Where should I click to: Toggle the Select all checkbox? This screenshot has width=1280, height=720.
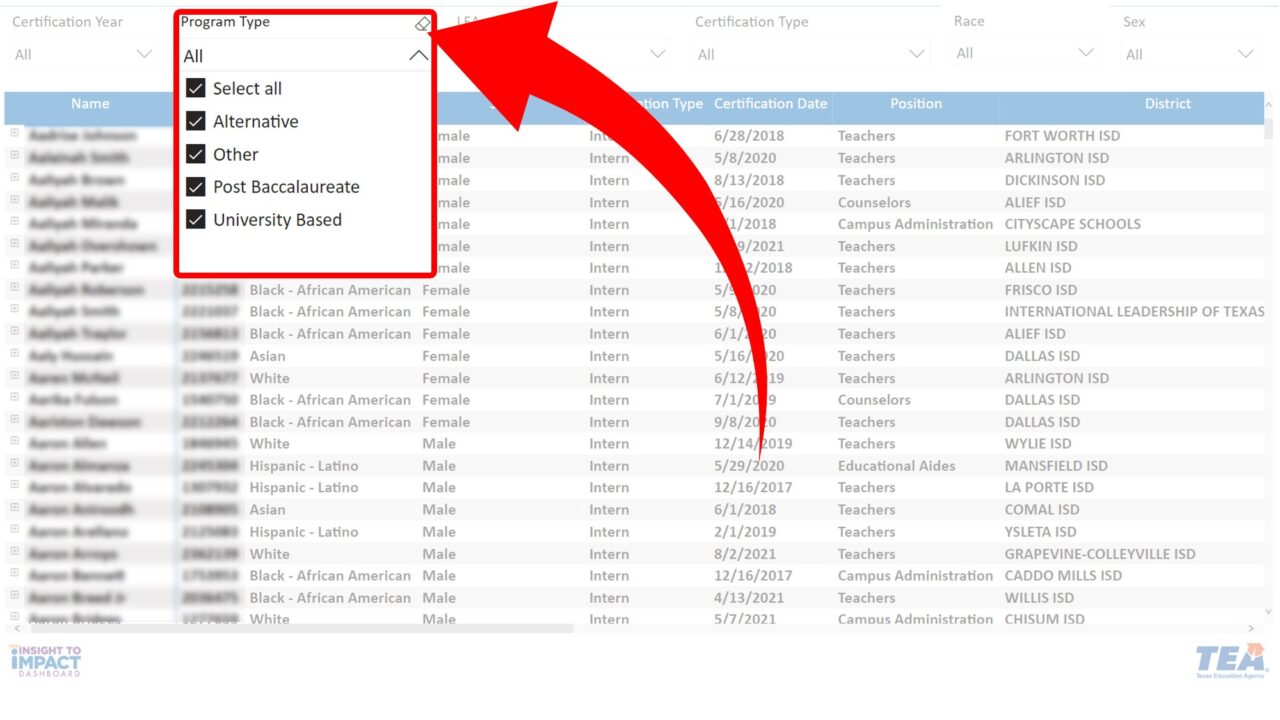tap(196, 88)
